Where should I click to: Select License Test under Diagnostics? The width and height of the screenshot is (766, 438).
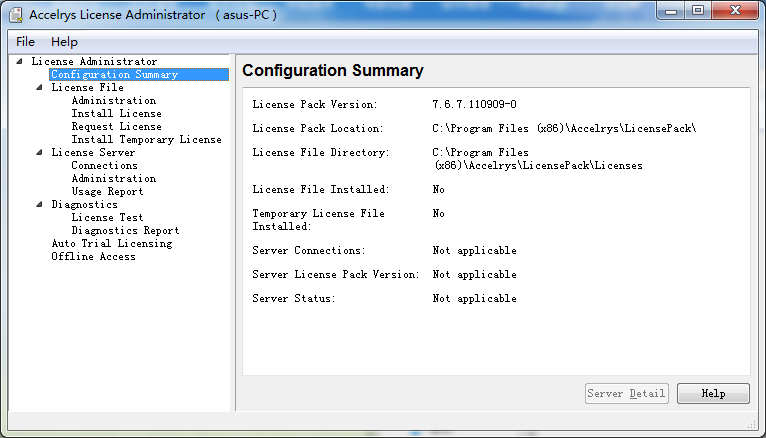point(107,218)
